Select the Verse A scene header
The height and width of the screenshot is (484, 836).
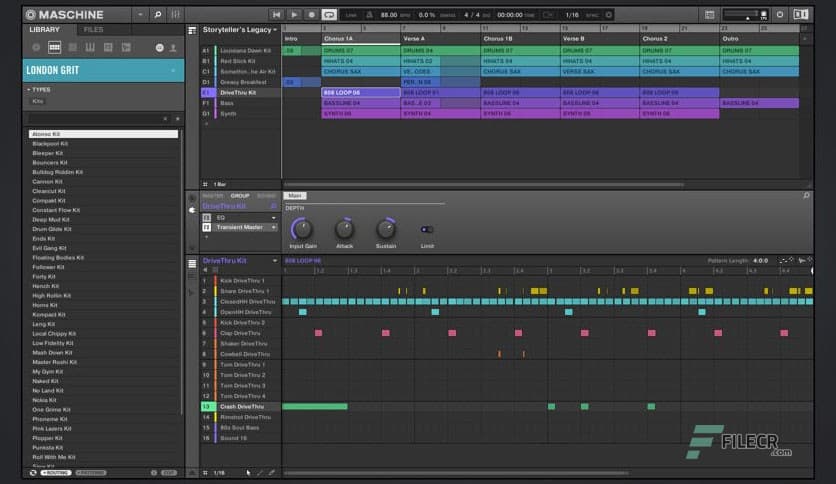tap(440, 38)
